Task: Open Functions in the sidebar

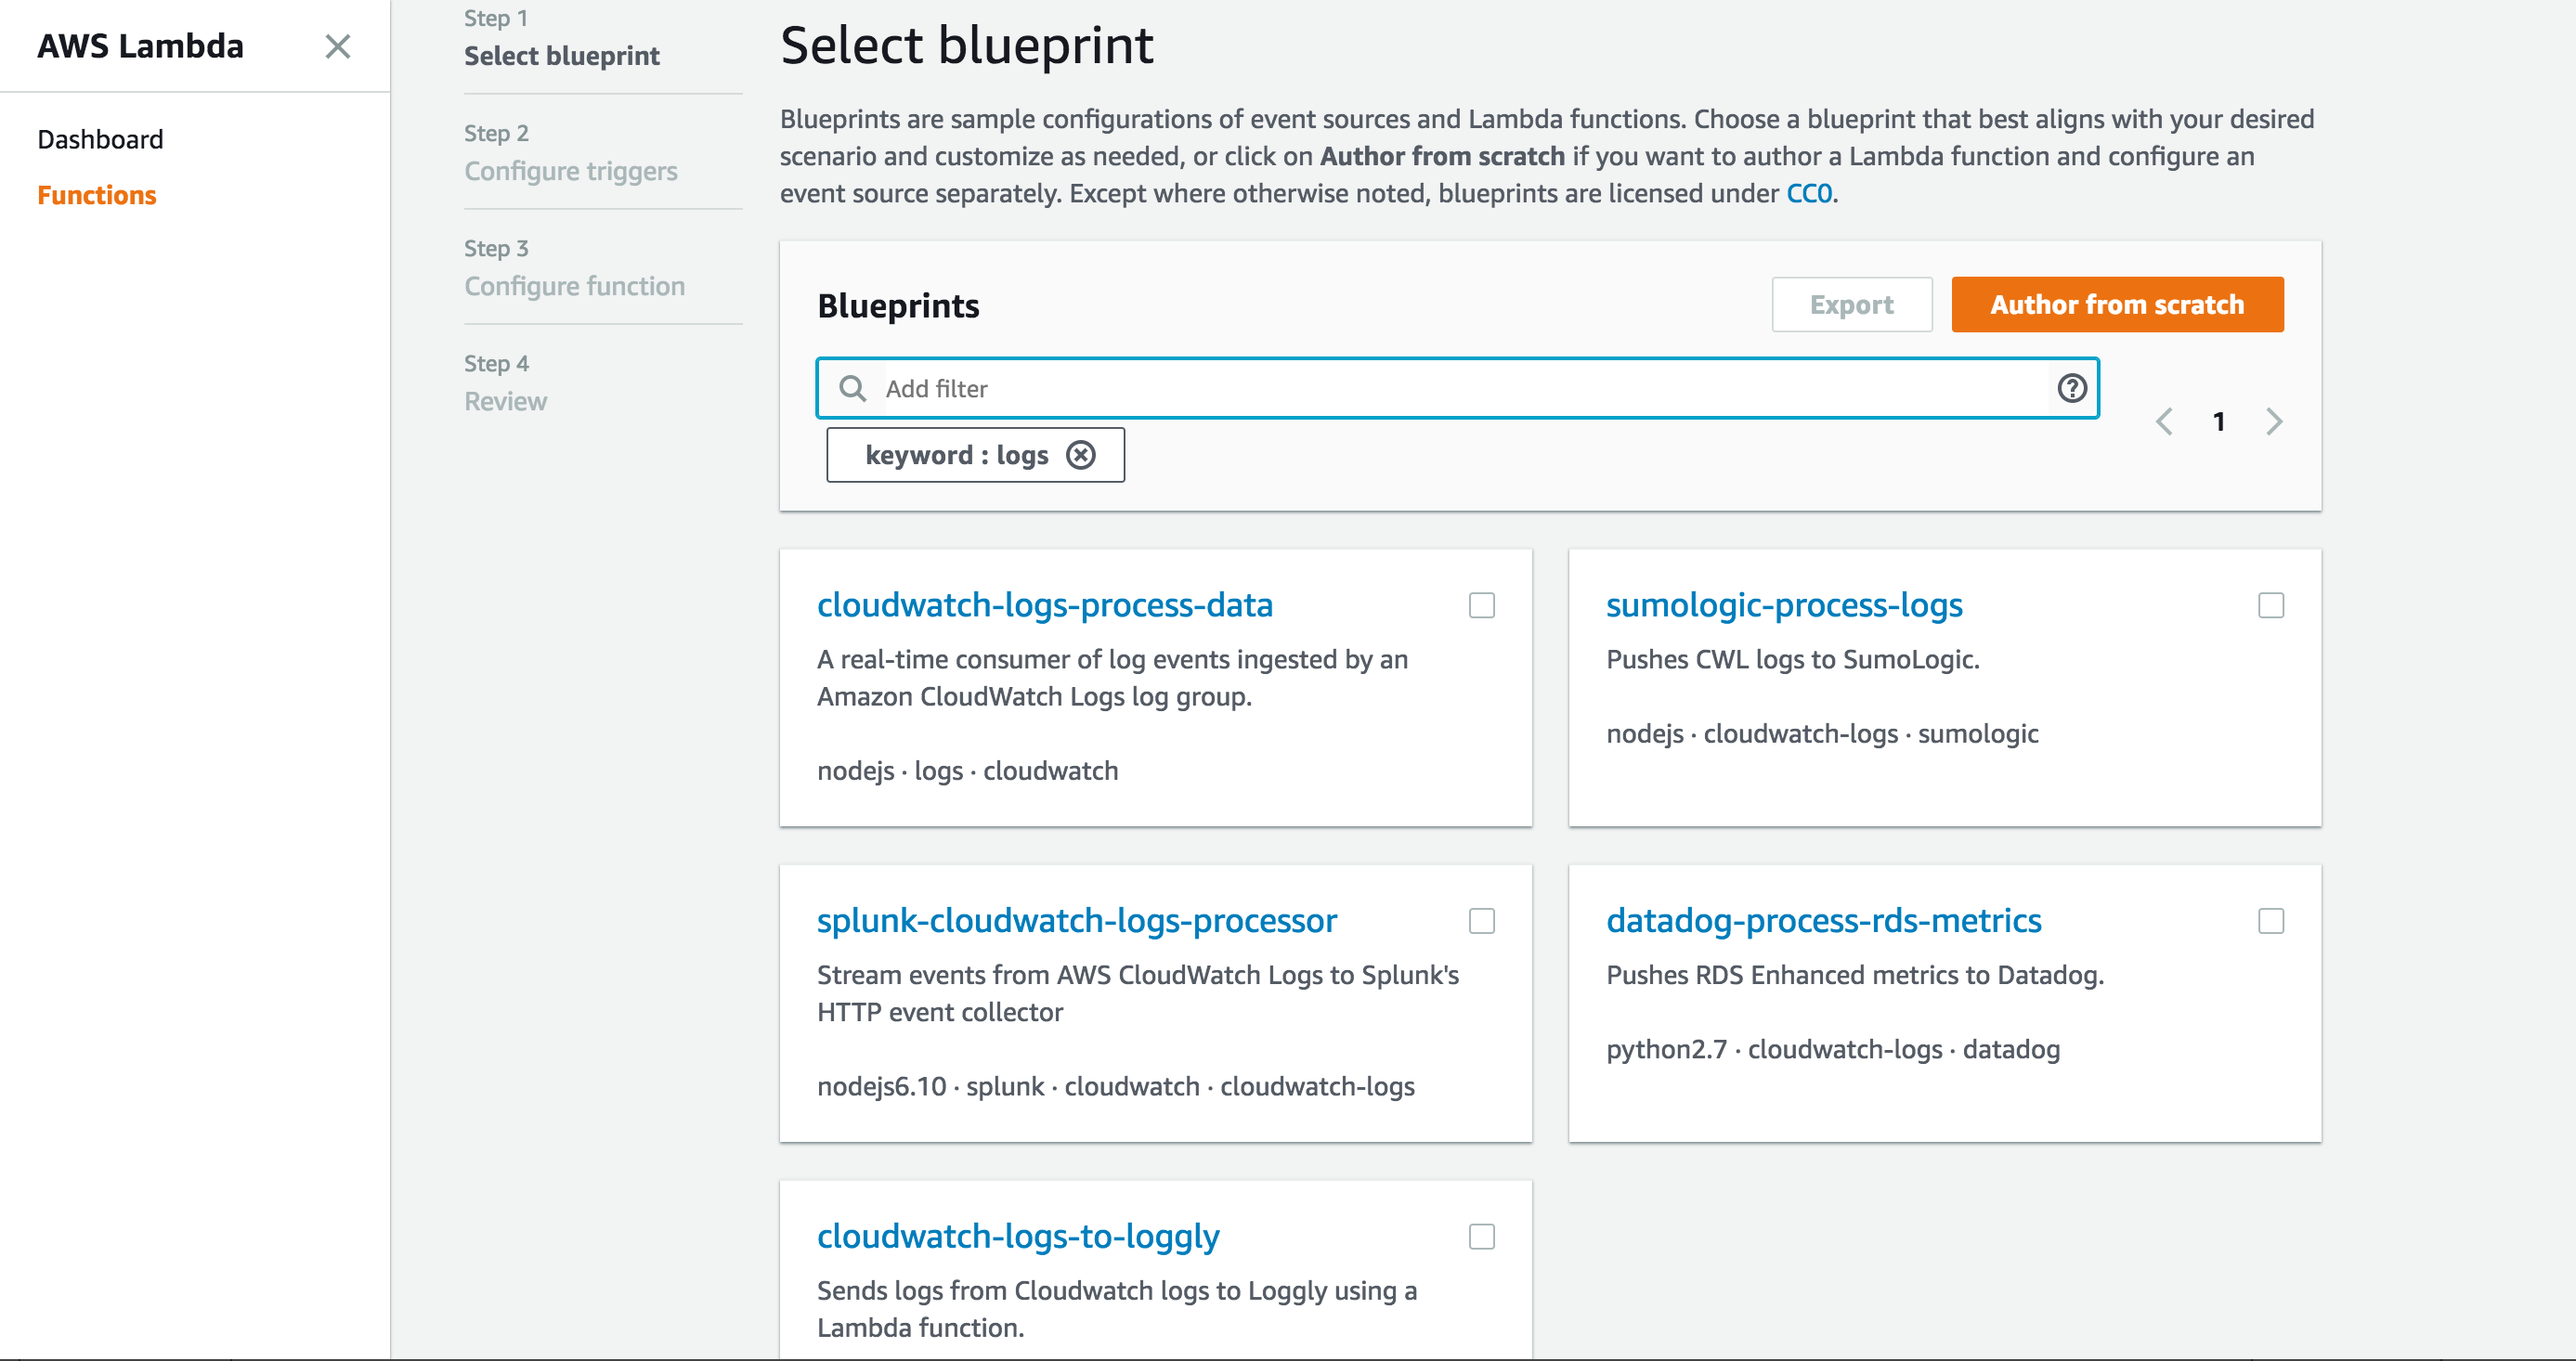Action: click(97, 195)
